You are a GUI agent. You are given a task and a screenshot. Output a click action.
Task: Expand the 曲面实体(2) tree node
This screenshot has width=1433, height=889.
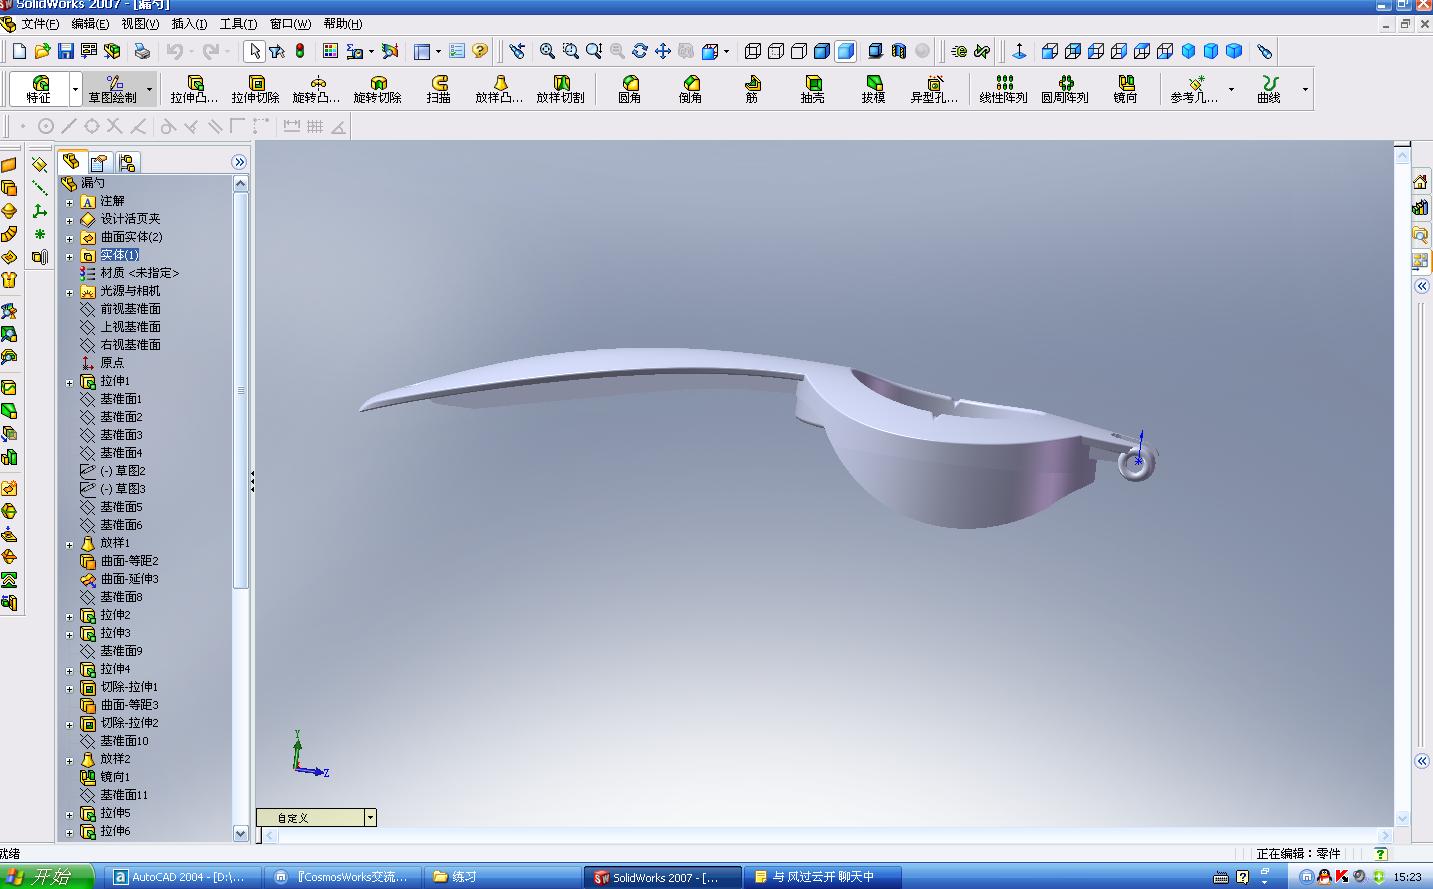tap(70, 238)
